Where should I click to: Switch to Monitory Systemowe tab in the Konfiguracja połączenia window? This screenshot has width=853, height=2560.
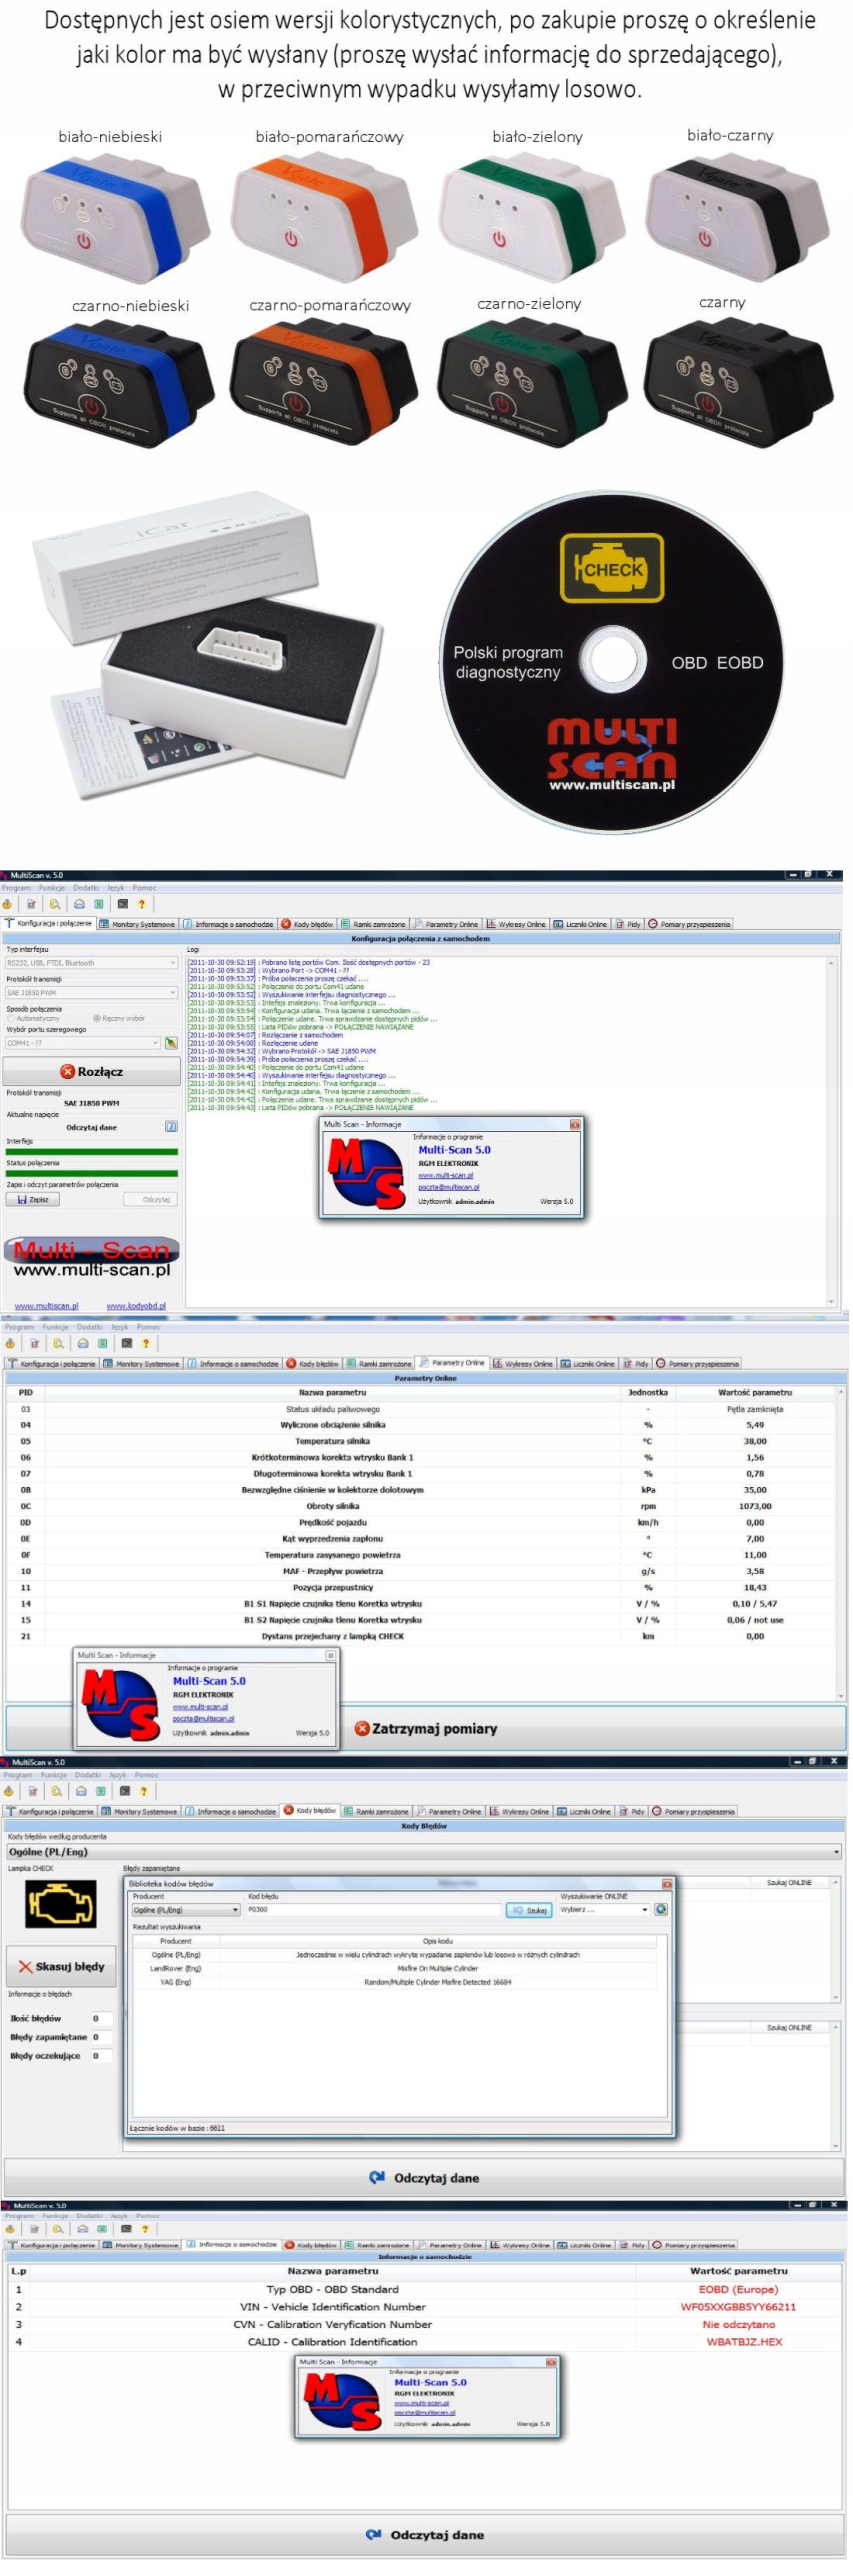point(138,924)
